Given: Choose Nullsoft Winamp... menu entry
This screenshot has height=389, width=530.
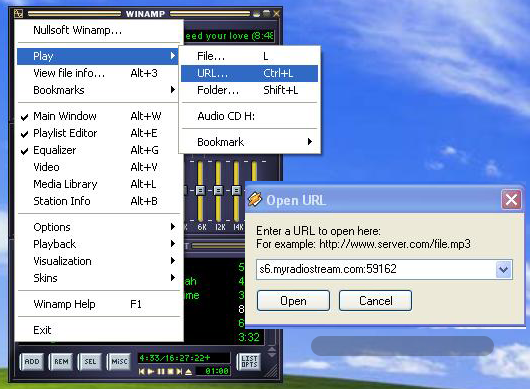Looking at the screenshot, I should (98, 30).
